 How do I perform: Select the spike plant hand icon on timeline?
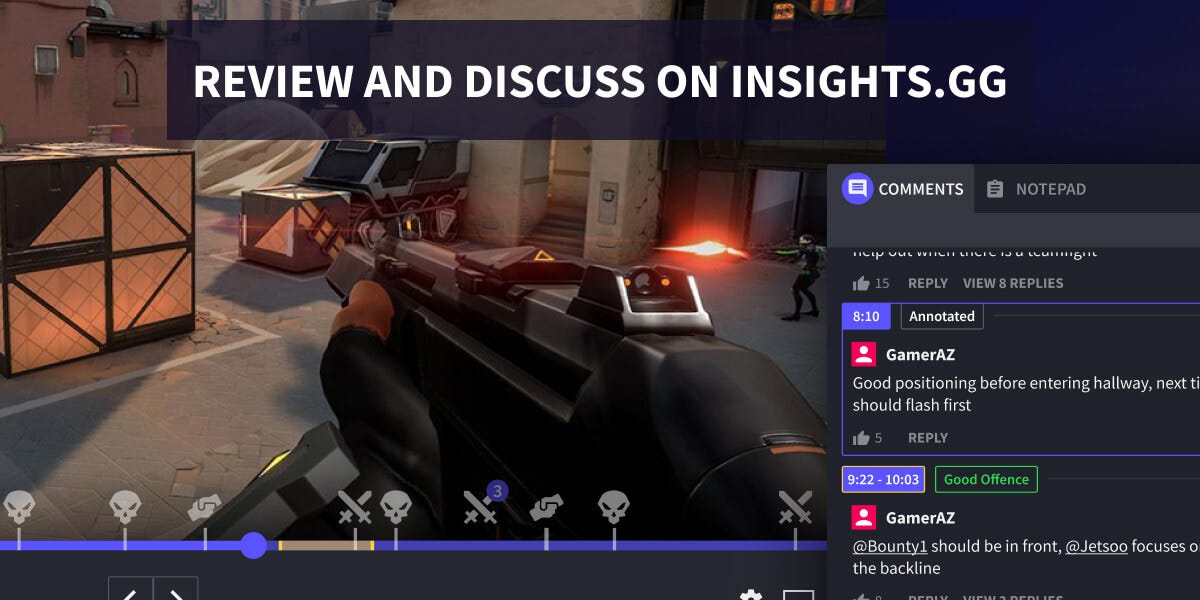click(206, 508)
